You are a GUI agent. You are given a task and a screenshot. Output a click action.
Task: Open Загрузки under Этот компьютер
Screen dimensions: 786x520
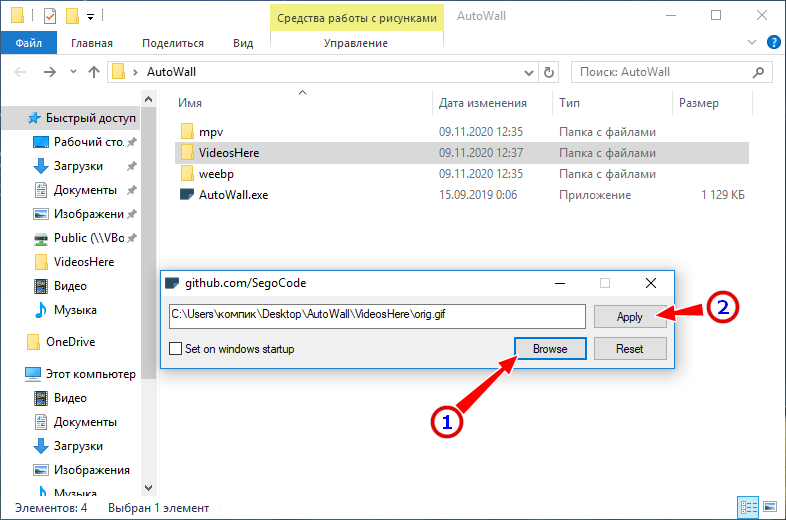pos(78,446)
